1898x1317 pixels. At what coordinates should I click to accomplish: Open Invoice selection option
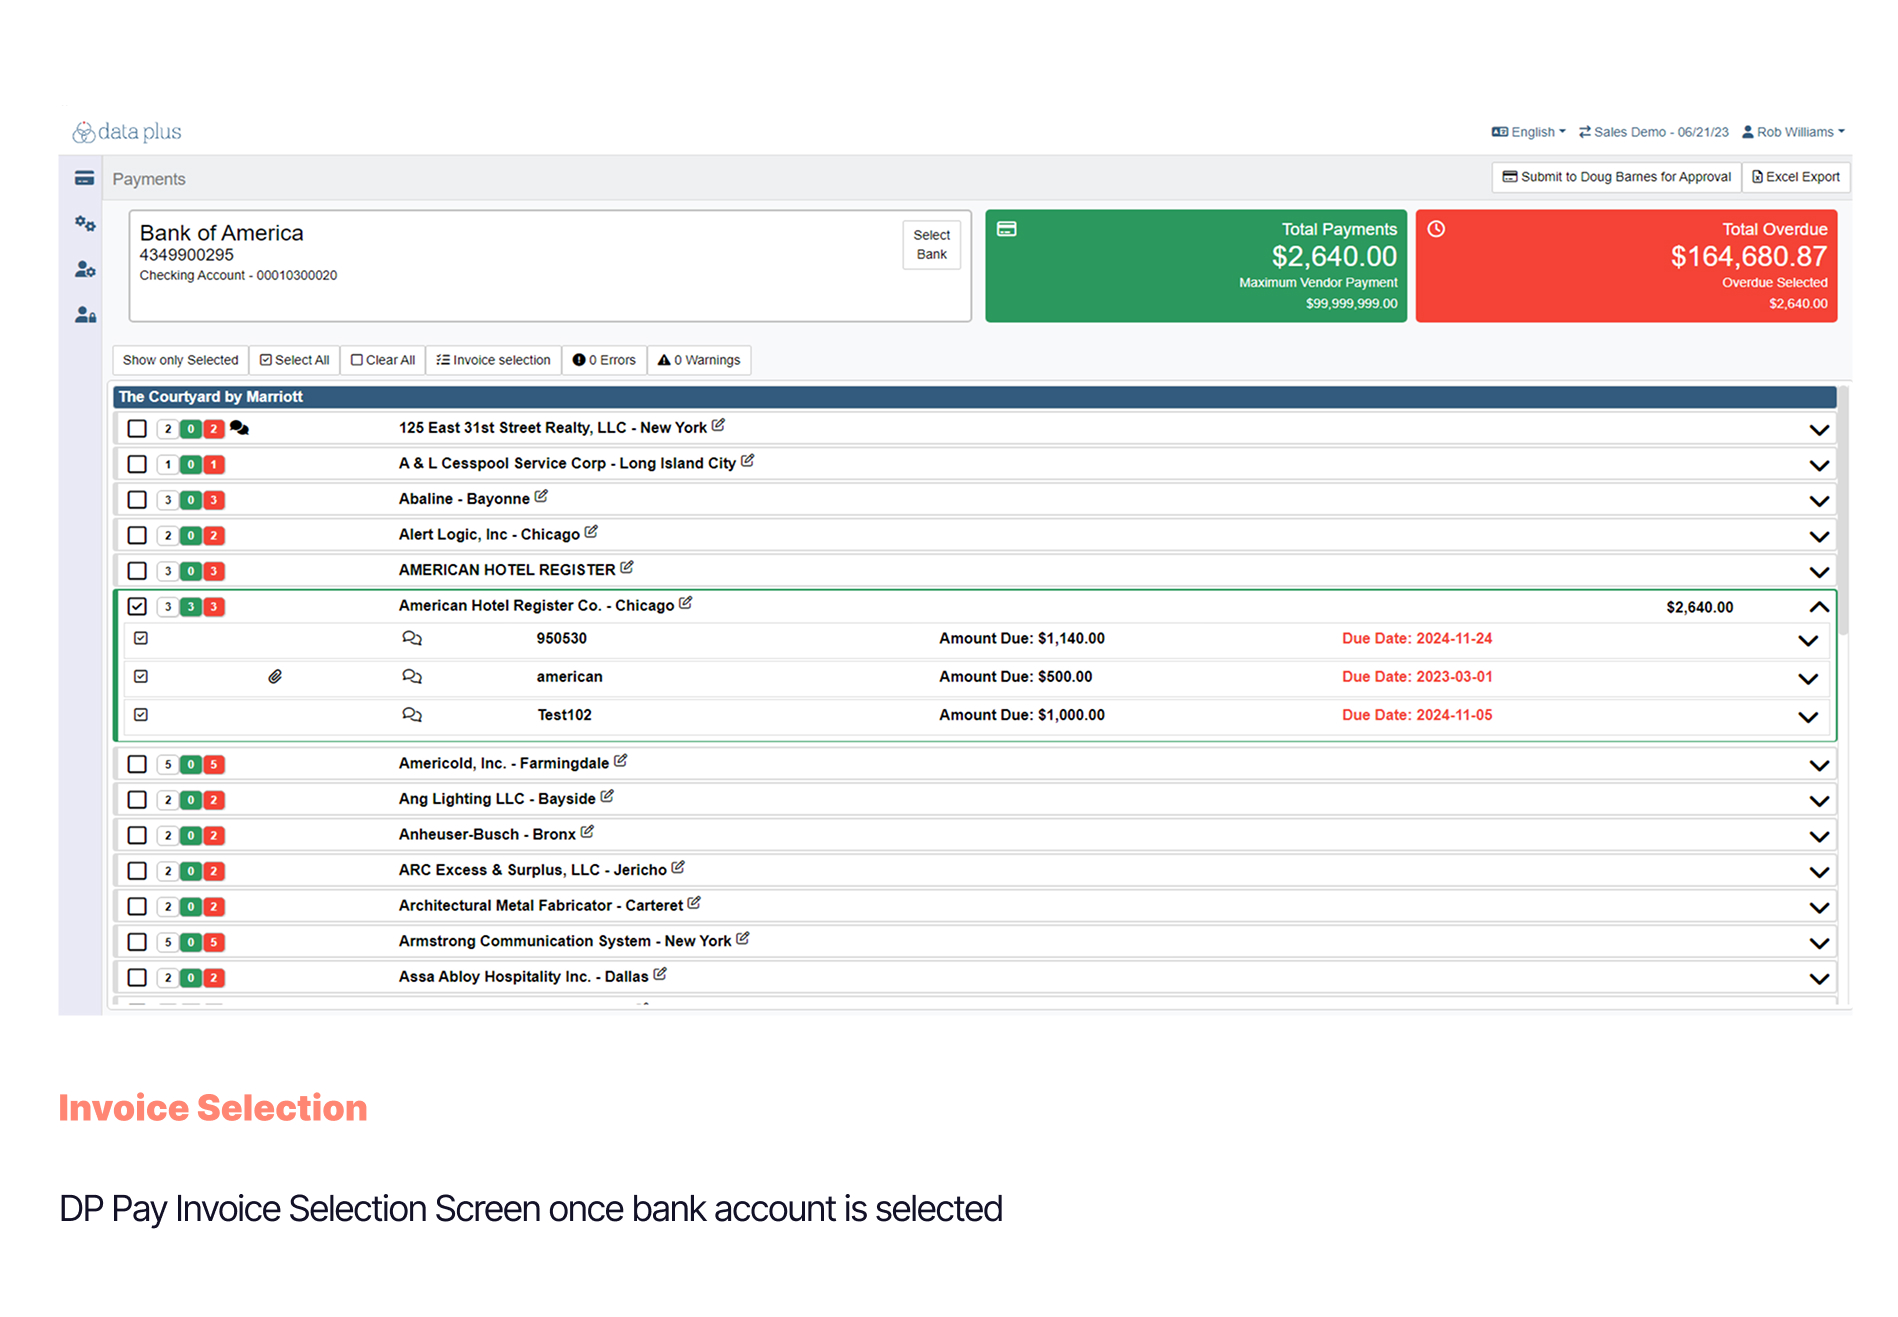point(494,360)
